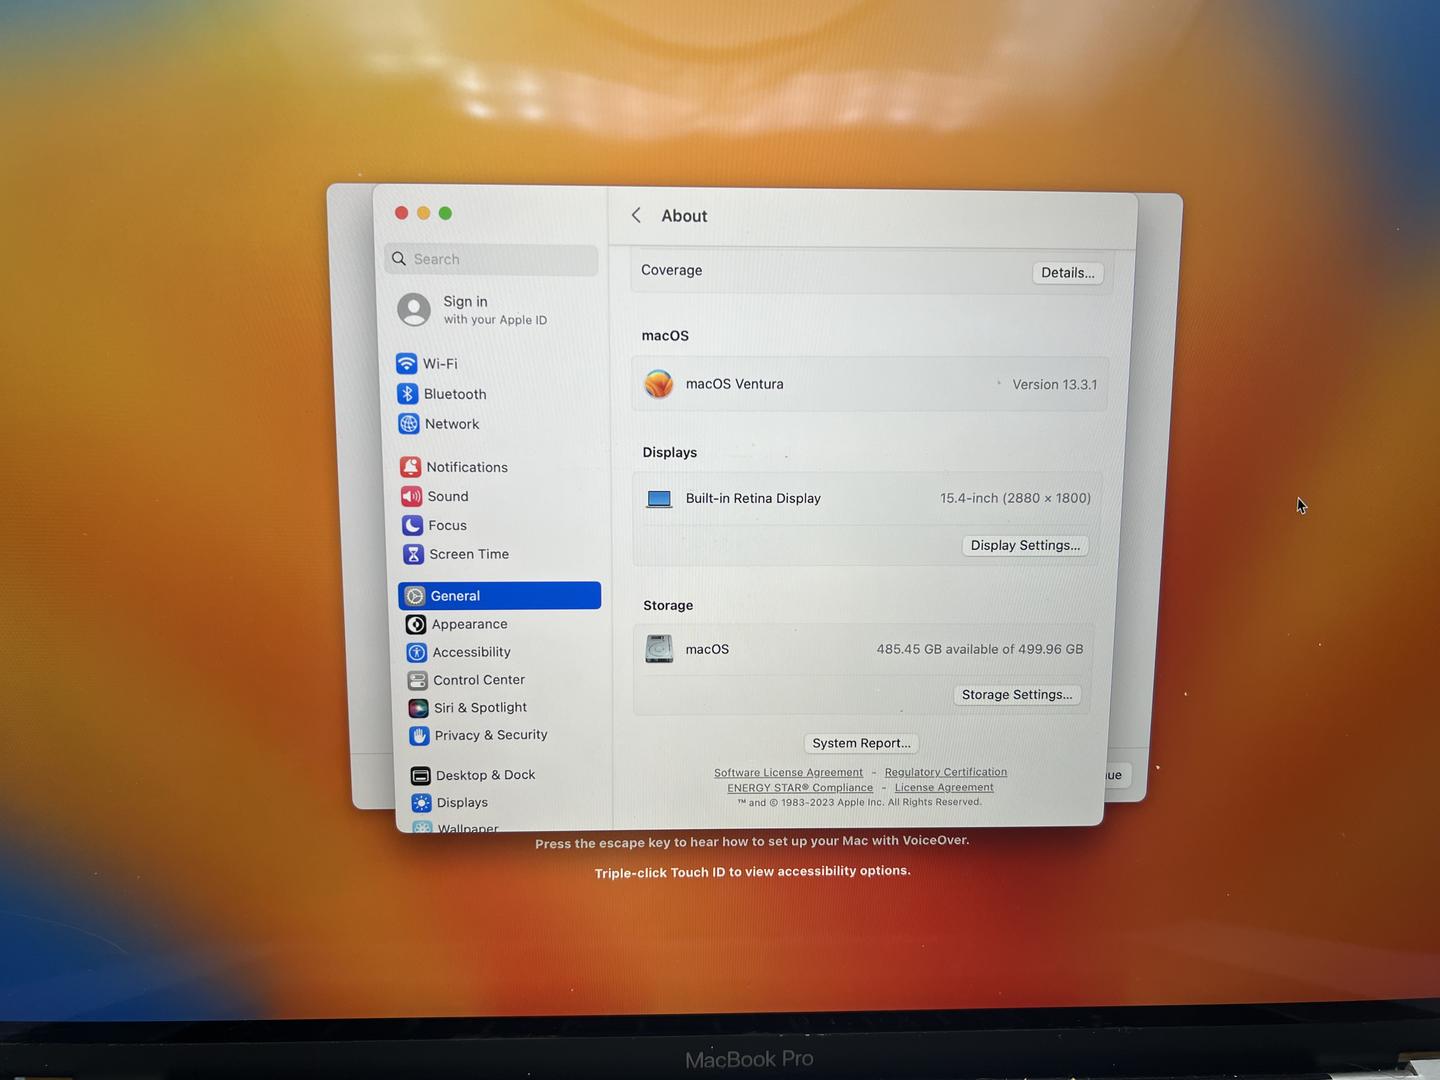The image size is (1440, 1080).
Task: Close the System Settings window
Action: pos(401,213)
